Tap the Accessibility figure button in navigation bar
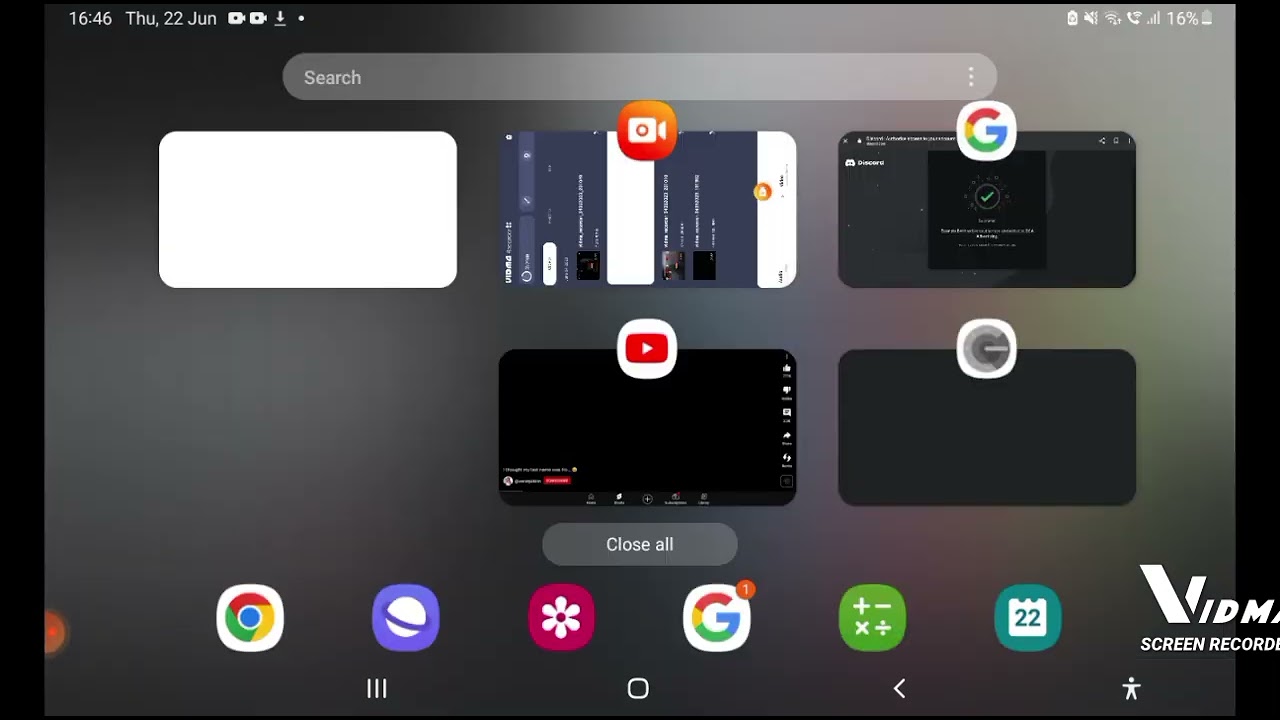 (x=1131, y=688)
